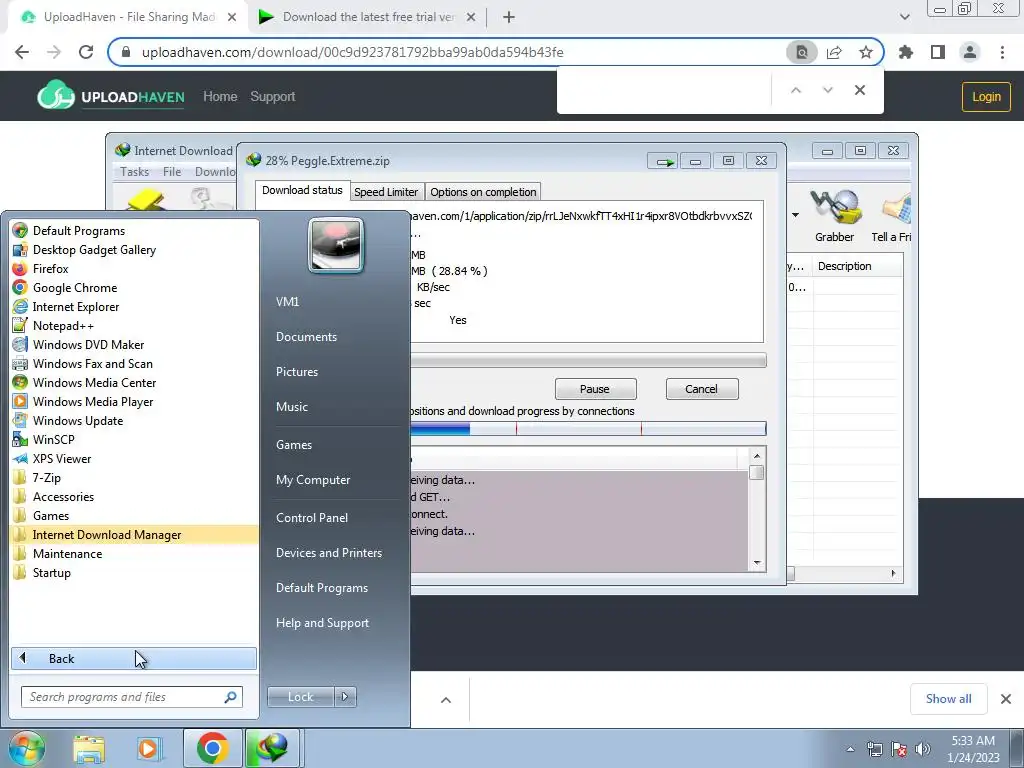The image size is (1024, 768).
Task: Select the Download status tab
Action: 302,190
